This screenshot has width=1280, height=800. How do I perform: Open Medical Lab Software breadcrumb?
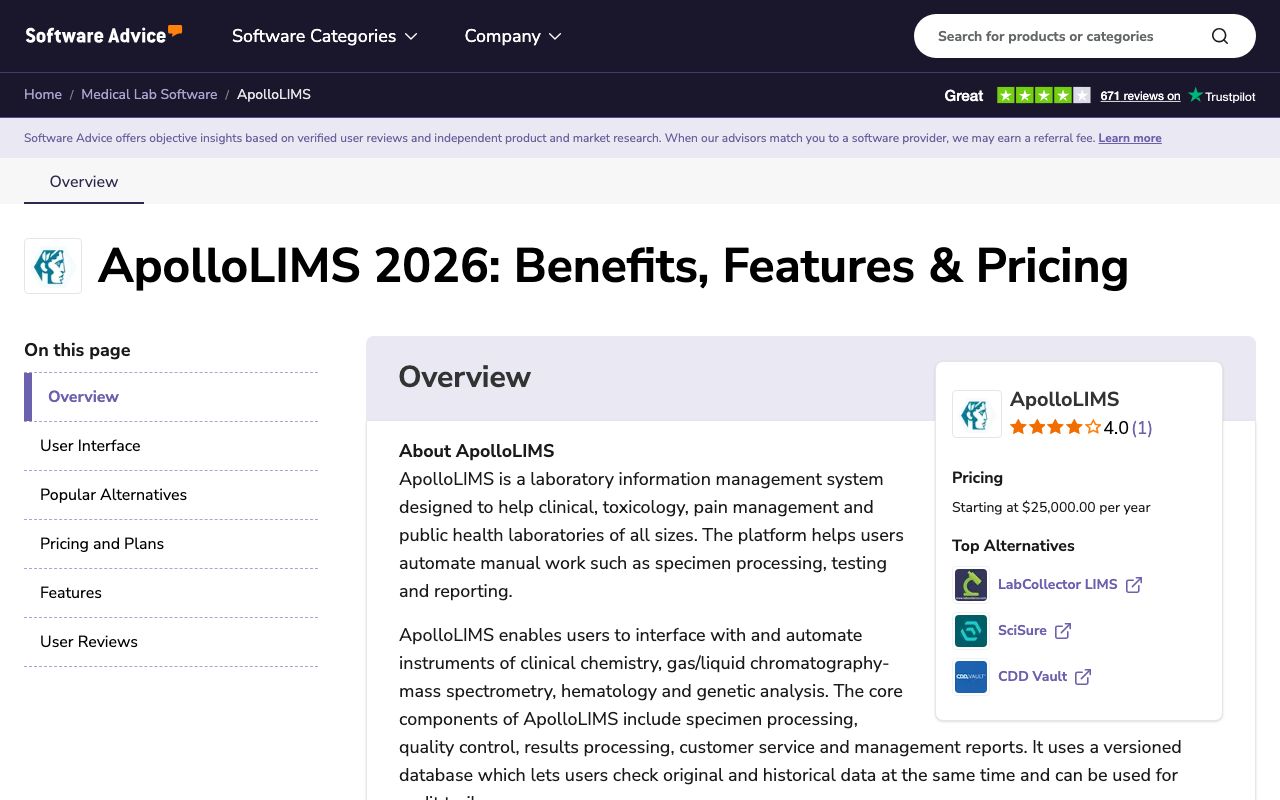(x=149, y=94)
